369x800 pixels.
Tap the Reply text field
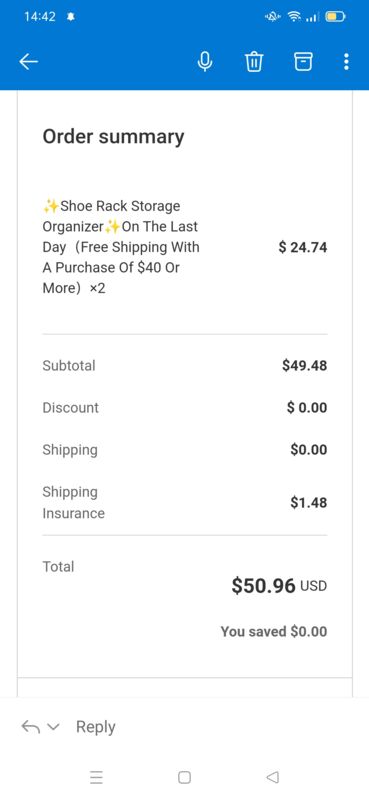95,727
